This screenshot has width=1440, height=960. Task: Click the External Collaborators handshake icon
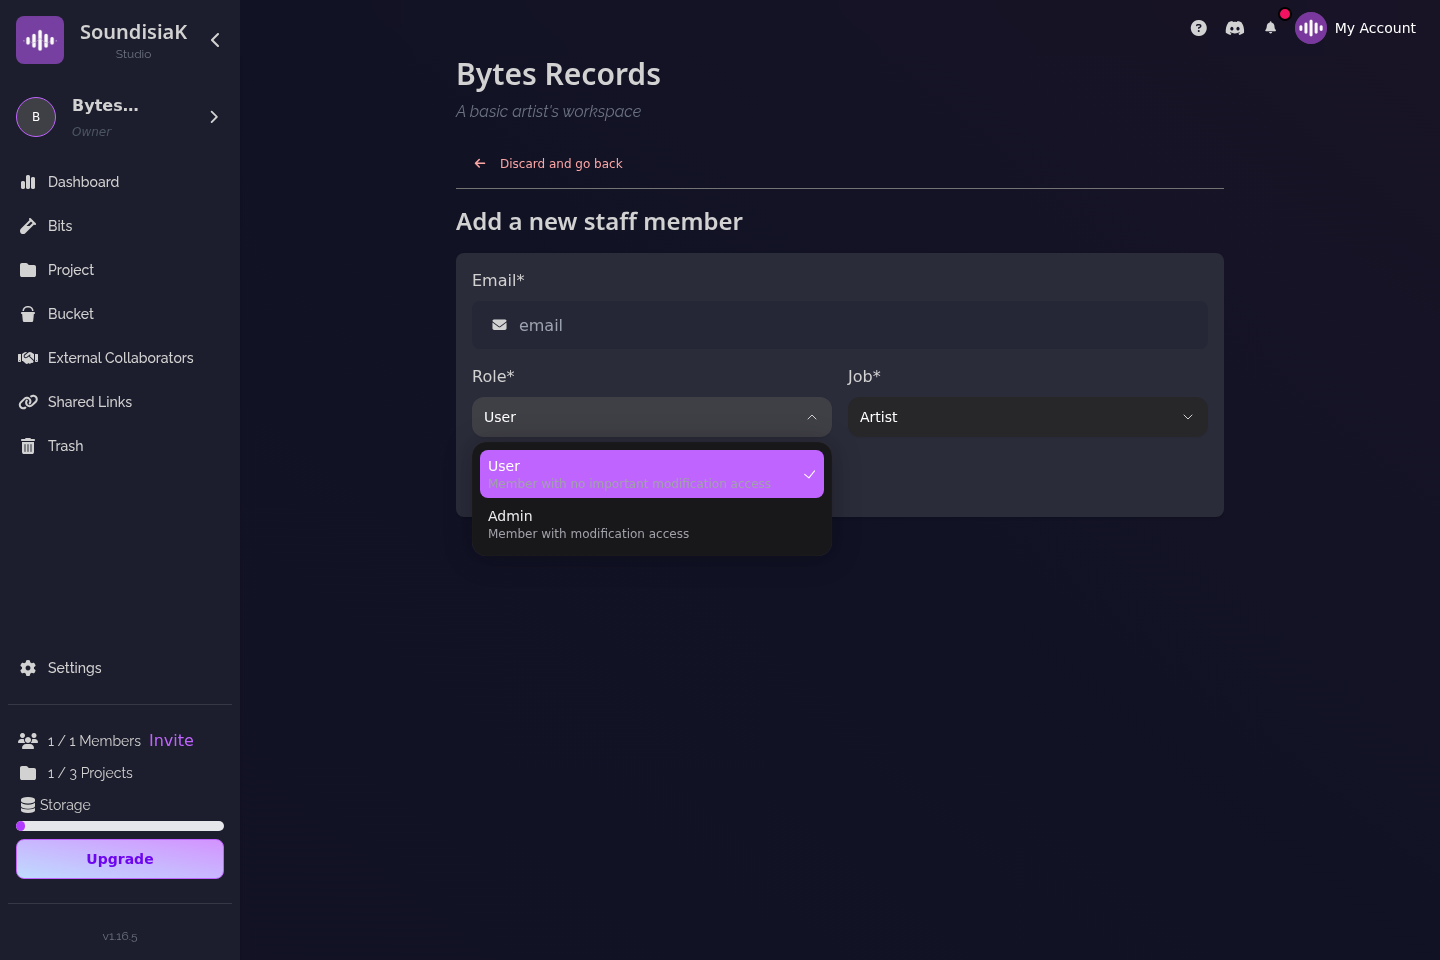click(28, 358)
